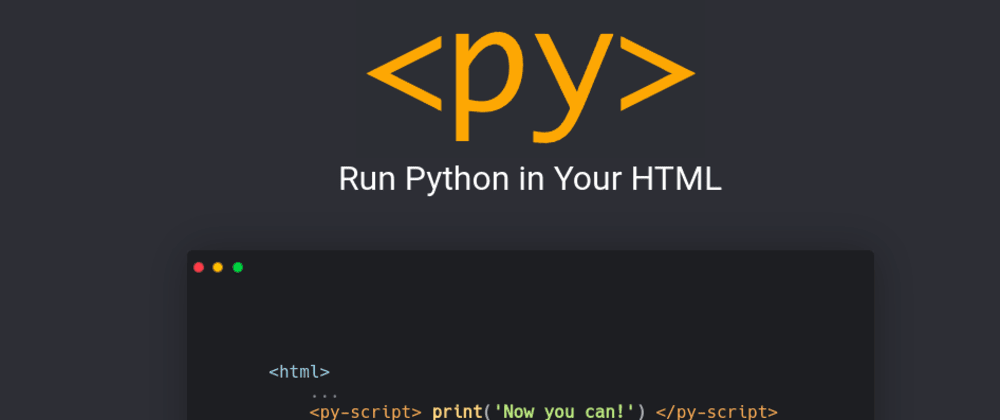Image resolution: width=1000 pixels, height=420 pixels.
Task: Click the opening <py-script> tag
Action: [365, 412]
